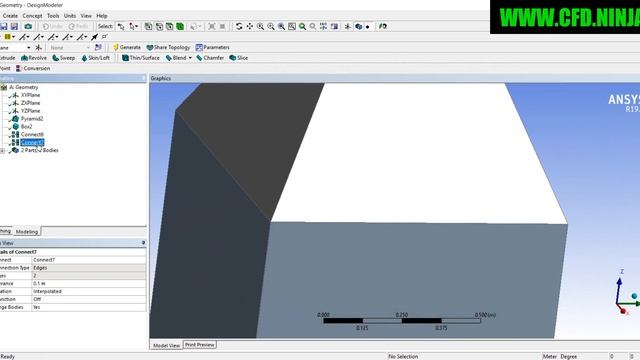Click the Connect7 name field in details
This screenshot has width=640, height=360.
[x=89, y=260]
